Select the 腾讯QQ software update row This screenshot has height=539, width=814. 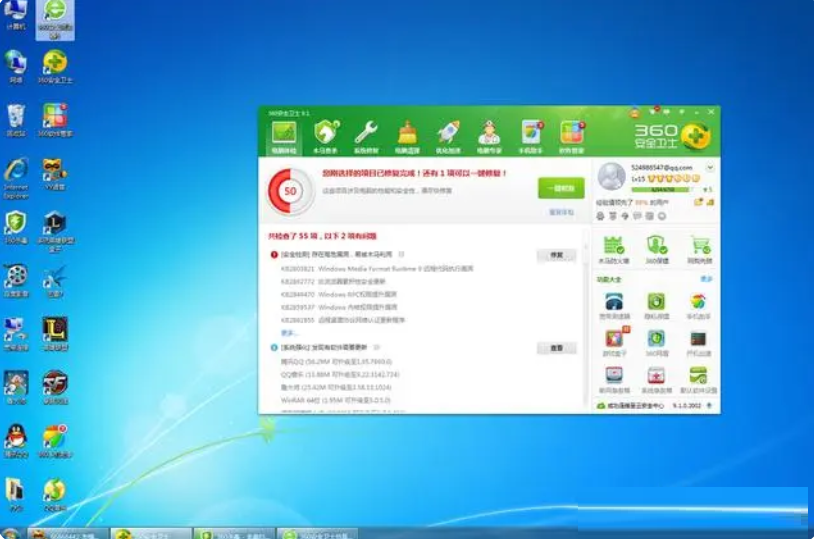(x=336, y=361)
